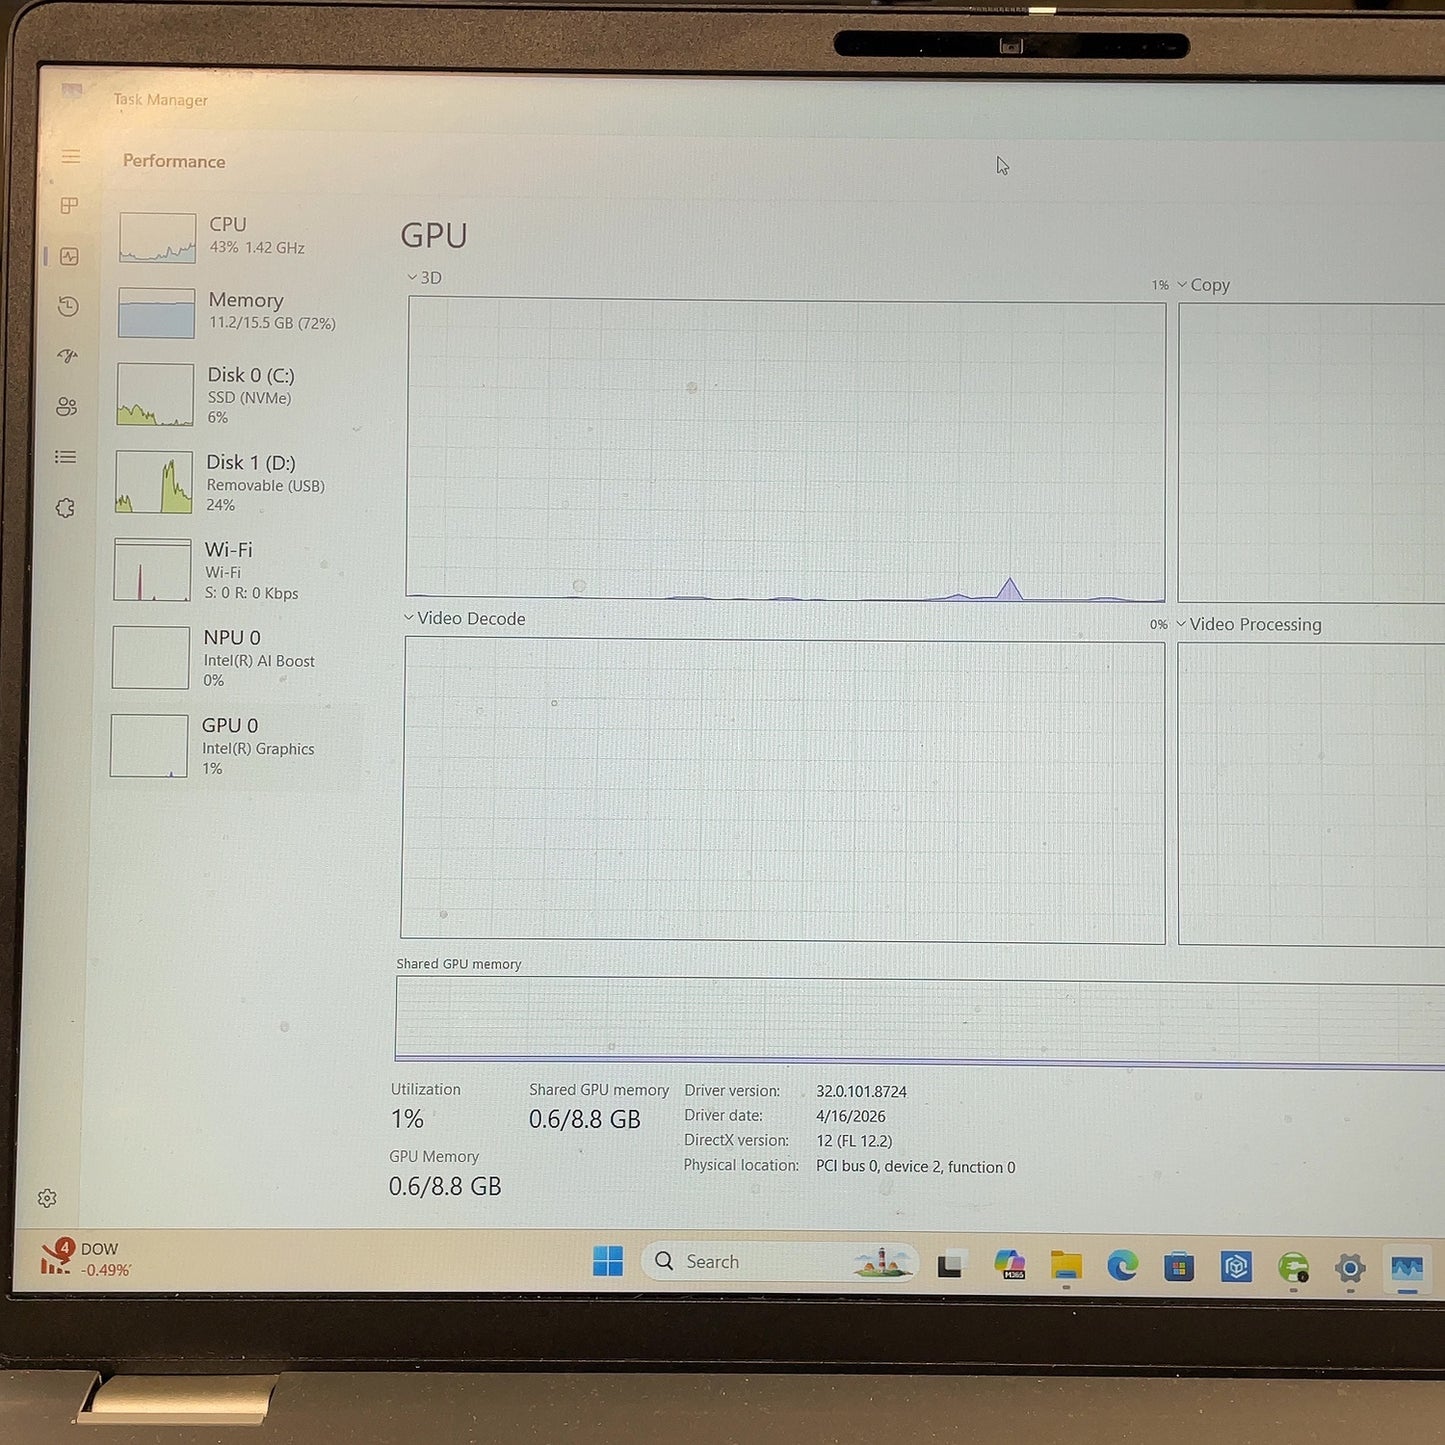The height and width of the screenshot is (1445, 1445).
Task: Click the PCI bus 0 physical location text
Action: [915, 1167]
